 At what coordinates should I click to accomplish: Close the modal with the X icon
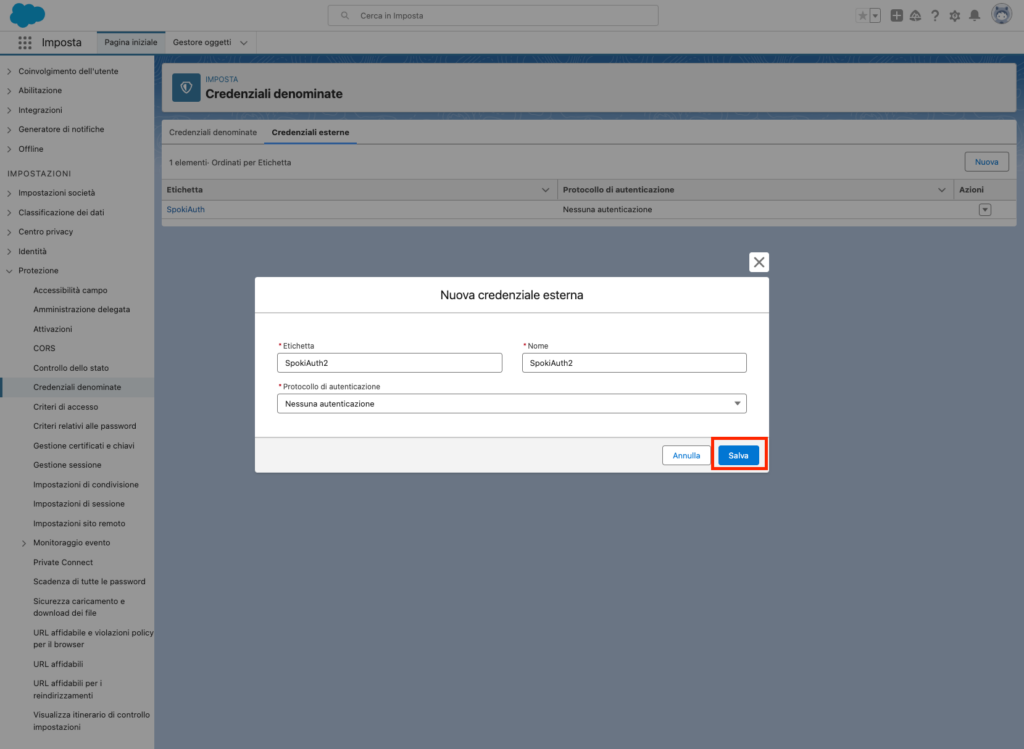[x=759, y=262]
